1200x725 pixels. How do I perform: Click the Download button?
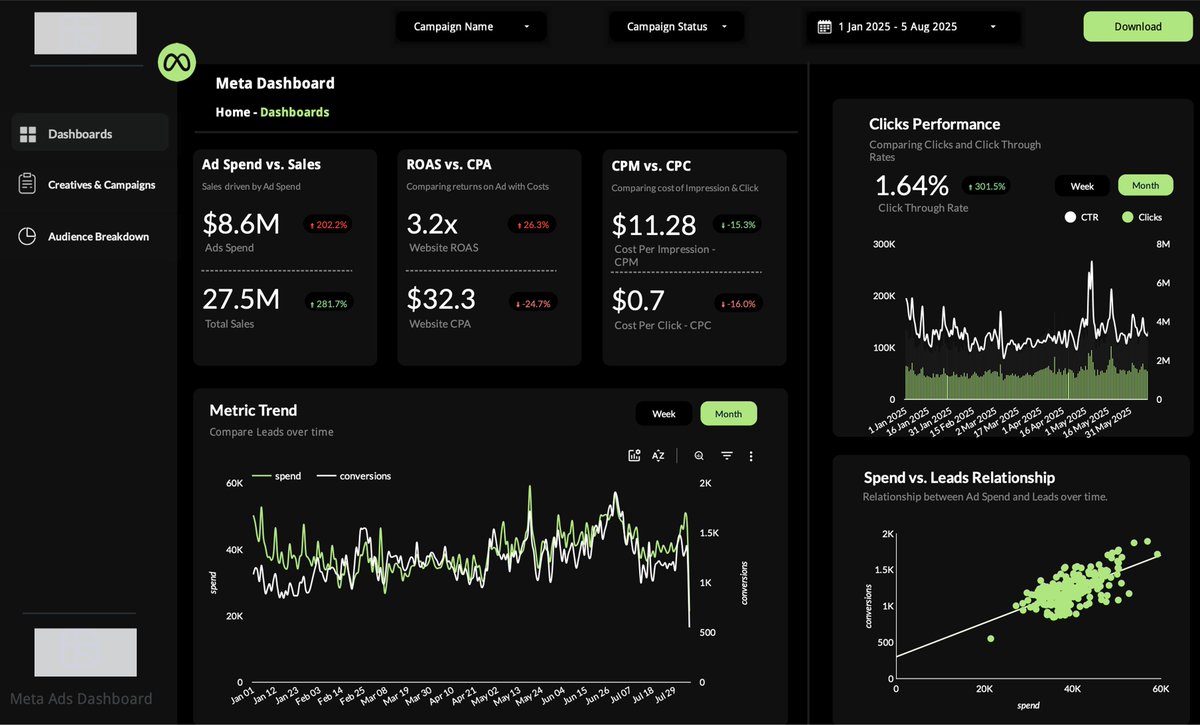[x=1138, y=27]
